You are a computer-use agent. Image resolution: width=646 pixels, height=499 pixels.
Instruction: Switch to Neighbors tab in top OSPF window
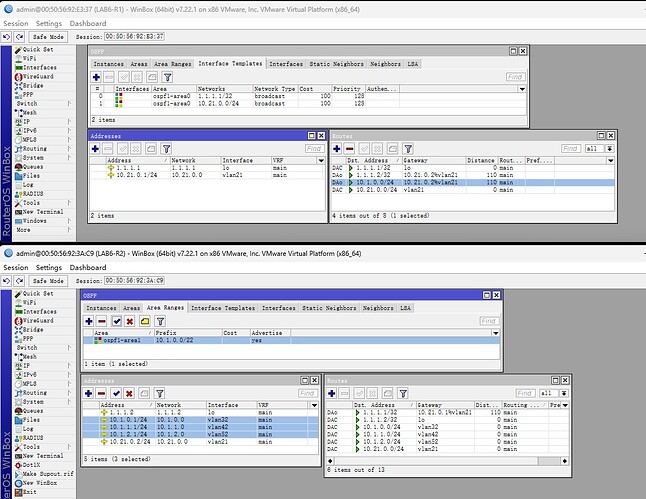tap(385, 64)
